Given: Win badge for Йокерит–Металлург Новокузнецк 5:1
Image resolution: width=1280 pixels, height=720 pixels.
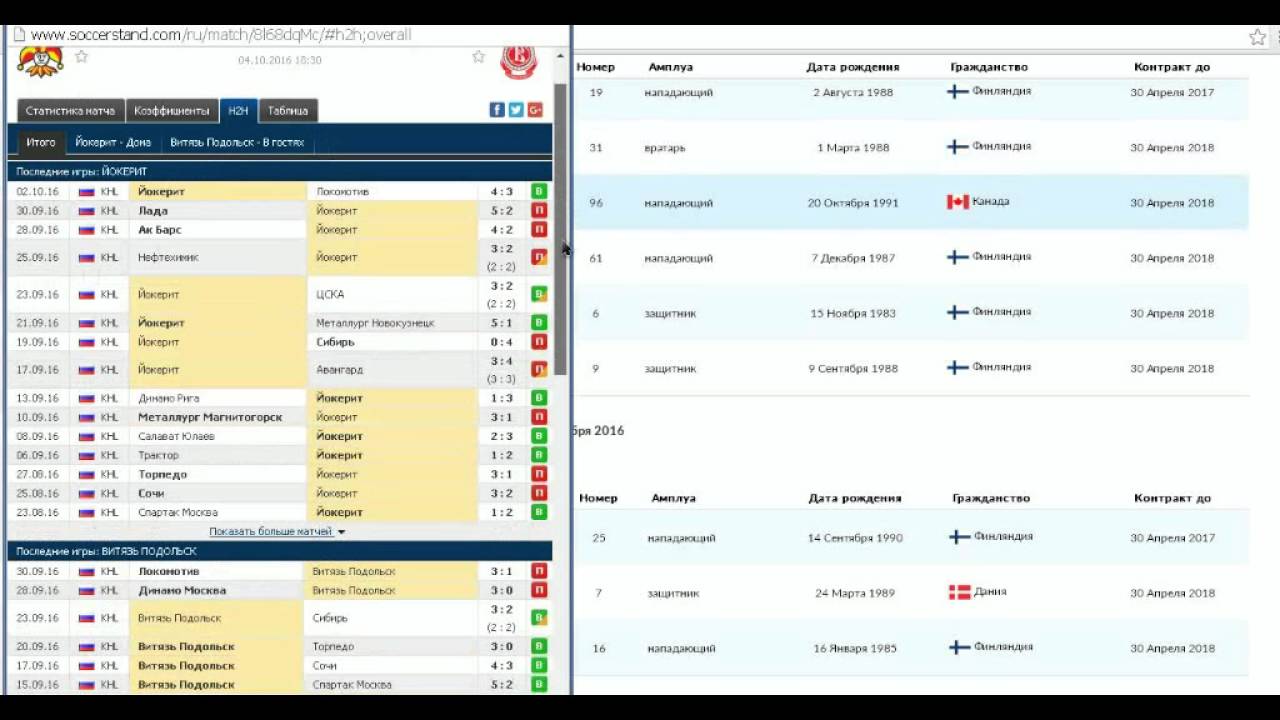Looking at the screenshot, I should (539, 323).
